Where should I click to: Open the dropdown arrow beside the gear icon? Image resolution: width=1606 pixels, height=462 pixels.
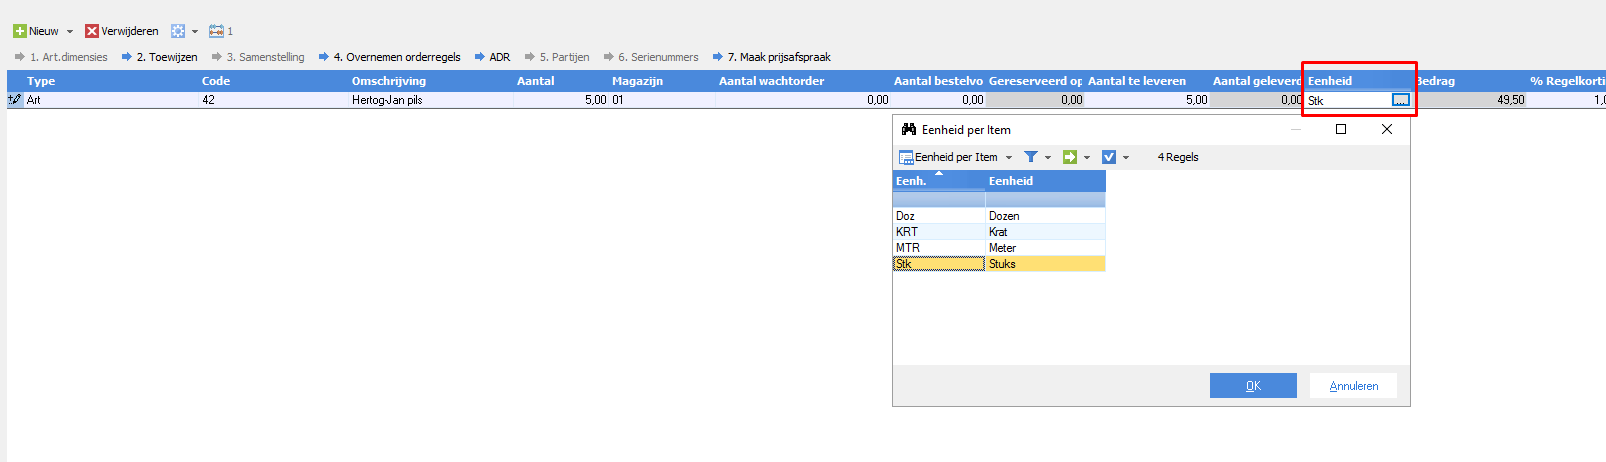coord(195,32)
